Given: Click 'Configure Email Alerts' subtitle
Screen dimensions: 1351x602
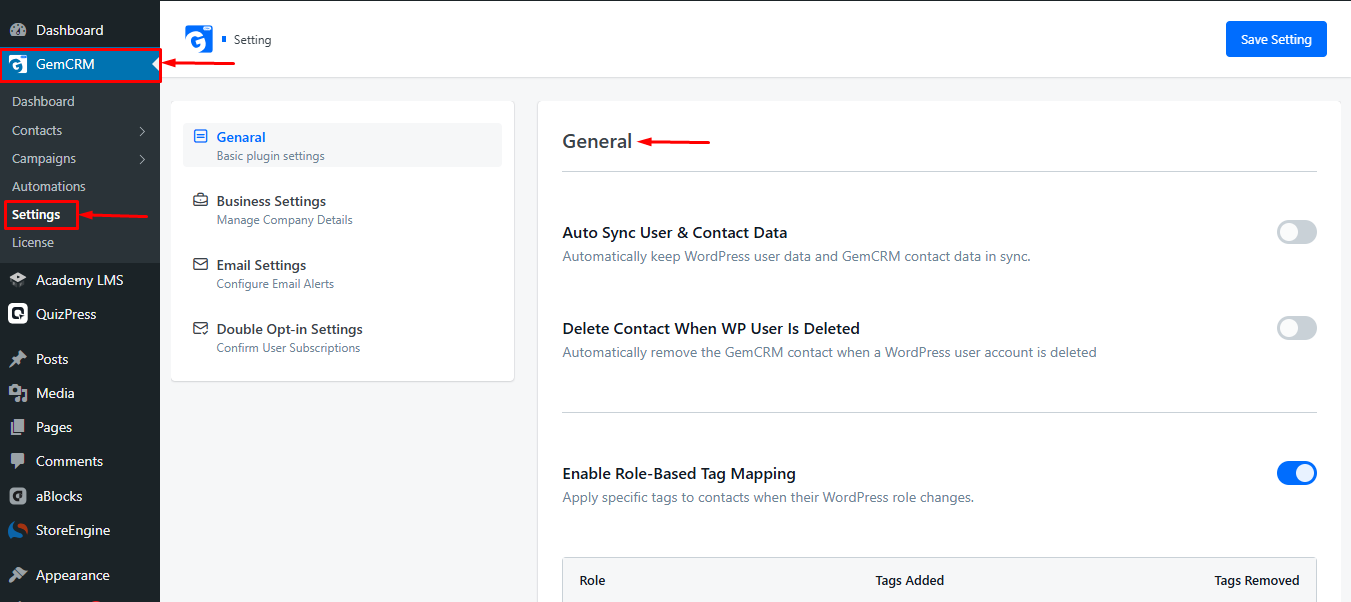Looking at the screenshot, I should pyautogui.click(x=275, y=284).
